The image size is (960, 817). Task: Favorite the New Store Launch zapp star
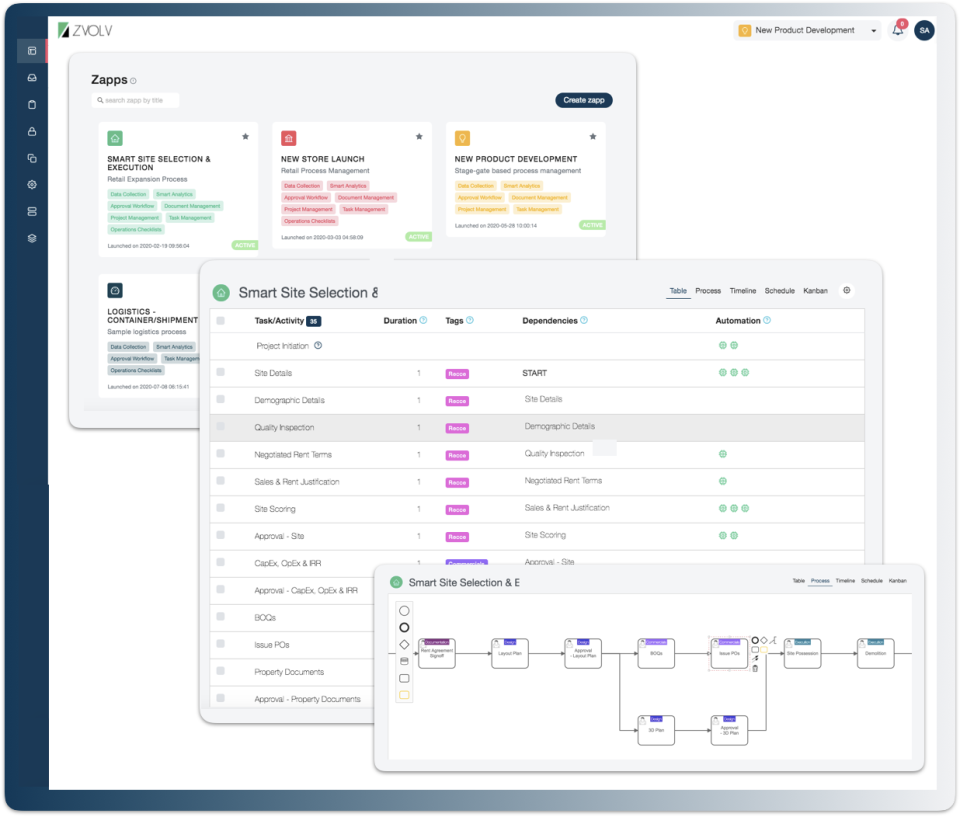tap(419, 136)
